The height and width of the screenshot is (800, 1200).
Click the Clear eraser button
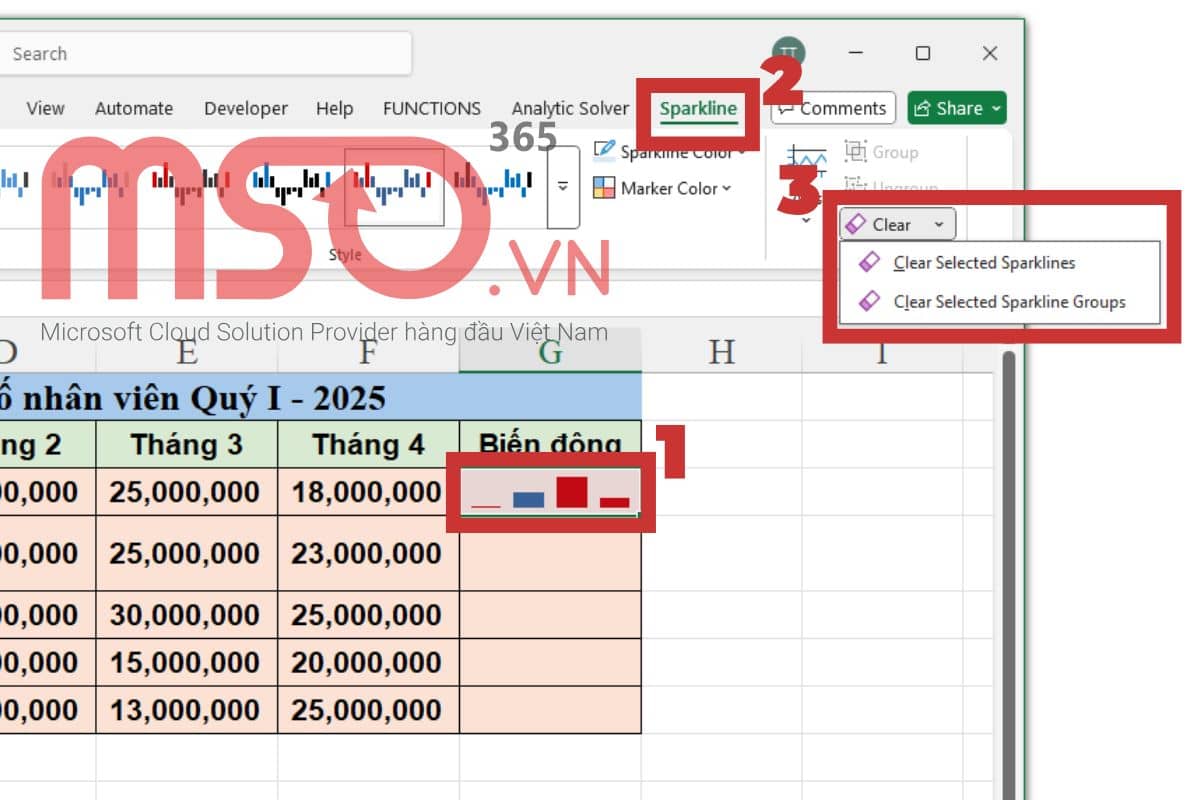880,224
